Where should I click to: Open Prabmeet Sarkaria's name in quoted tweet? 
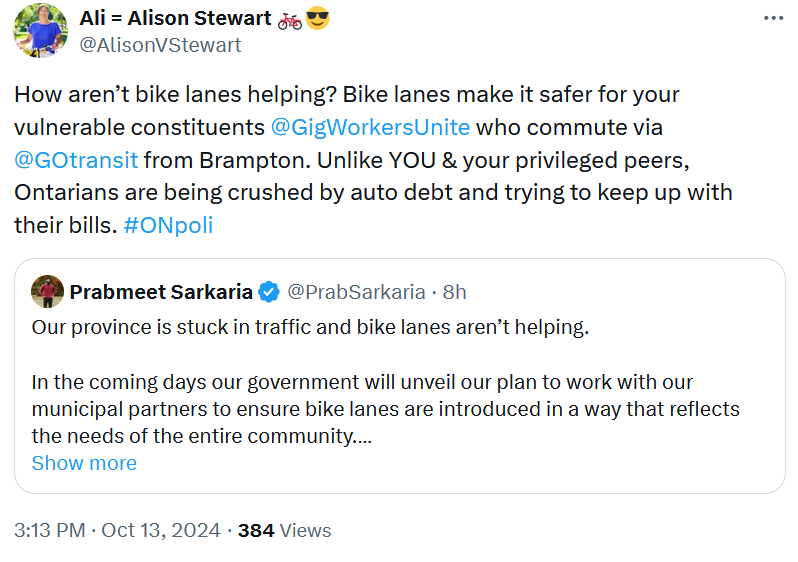[161, 292]
